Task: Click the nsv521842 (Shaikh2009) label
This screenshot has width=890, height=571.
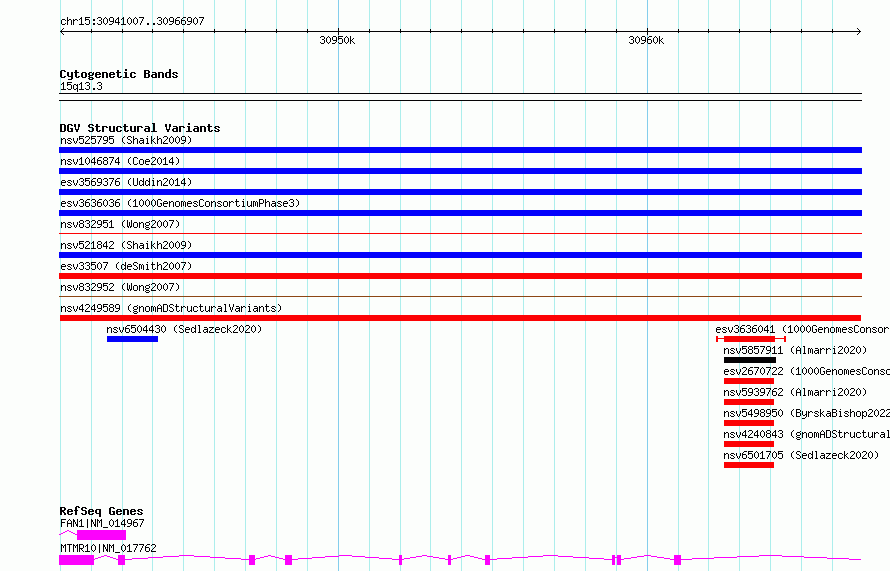Action: point(126,245)
